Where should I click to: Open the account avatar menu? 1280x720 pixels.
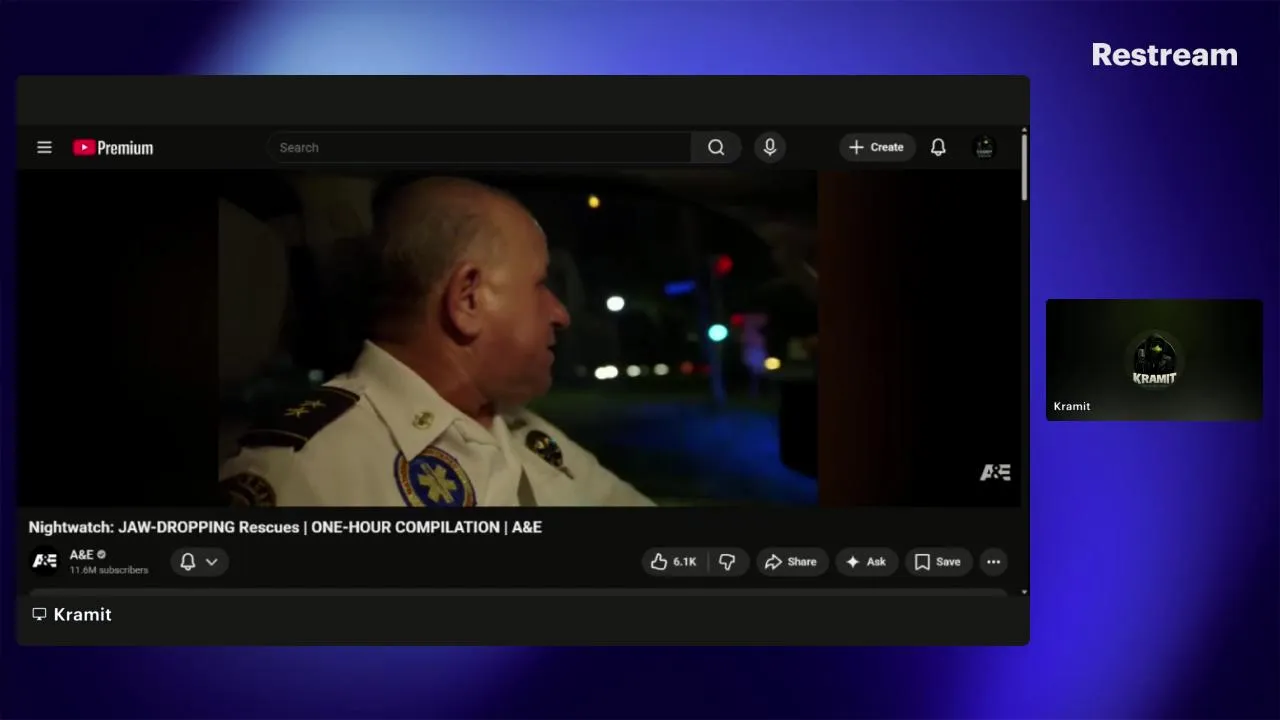pos(984,147)
